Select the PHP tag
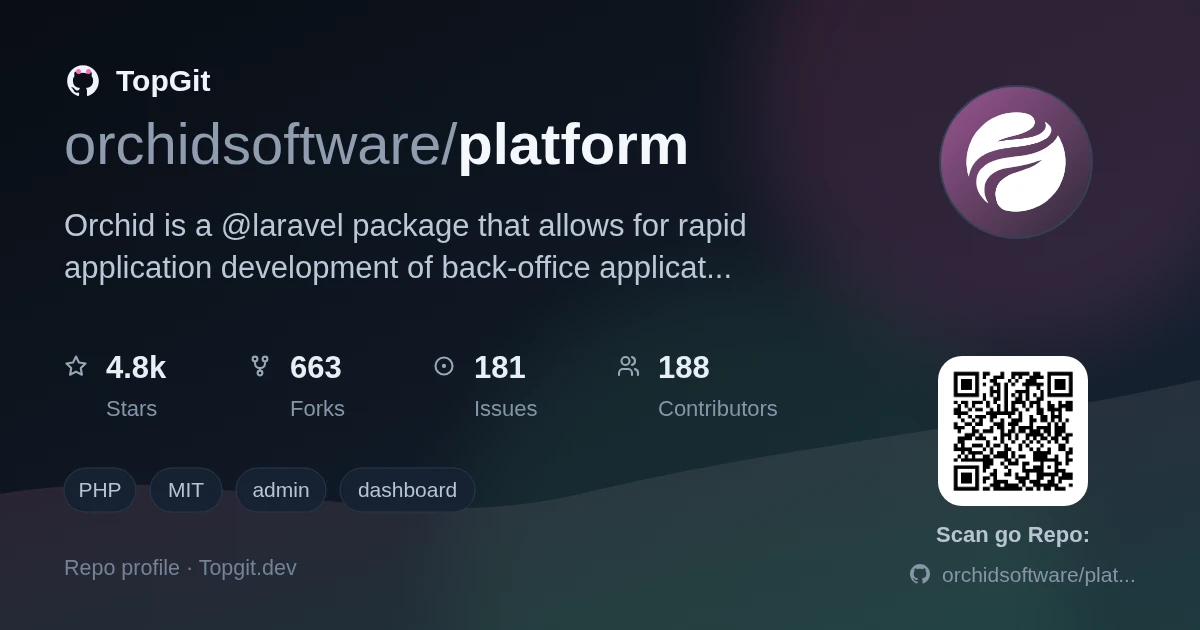1200x630 pixels. [100, 490]
